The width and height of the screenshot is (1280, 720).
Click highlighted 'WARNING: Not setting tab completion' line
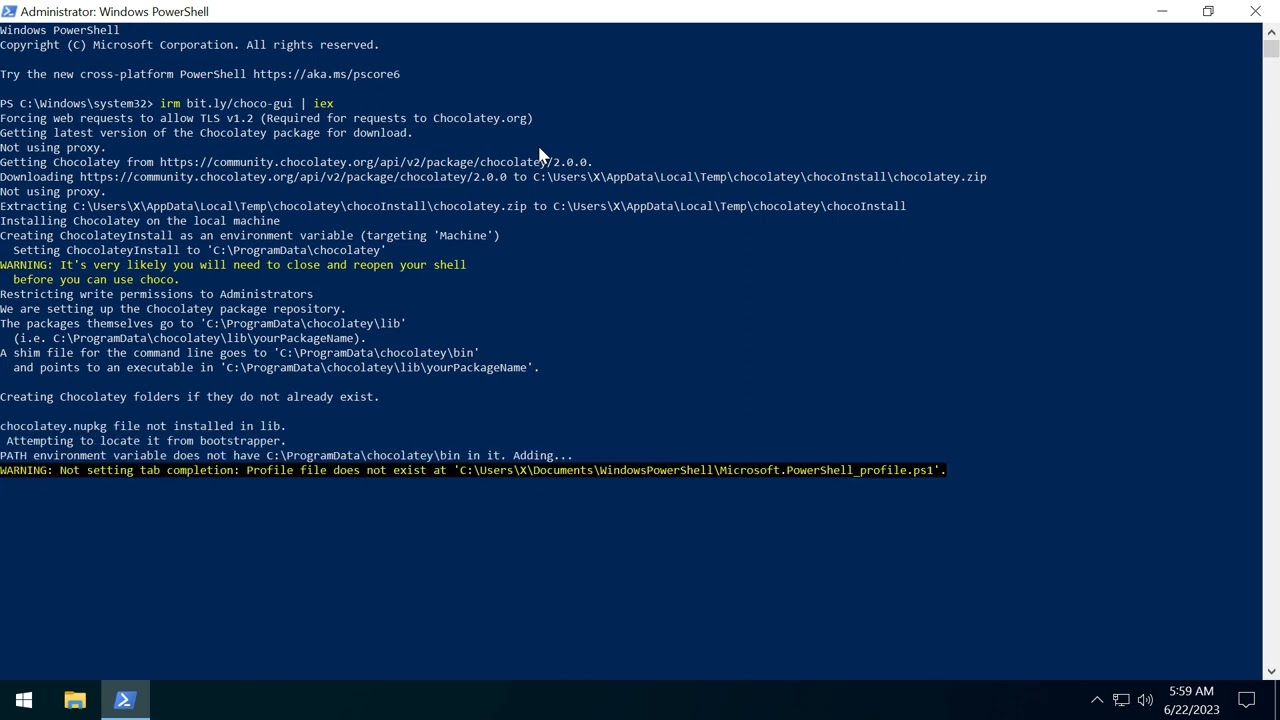pyautogui.click(x=473, y=470)
